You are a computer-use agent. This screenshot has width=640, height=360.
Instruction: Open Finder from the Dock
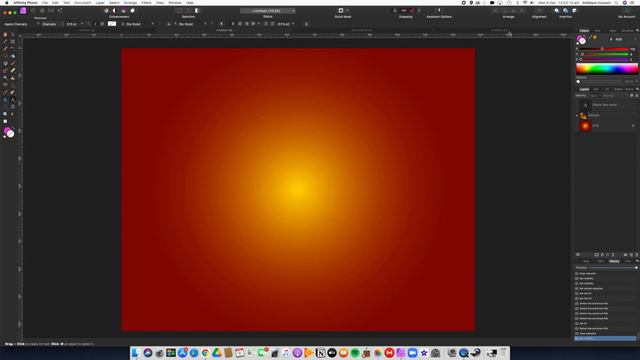136,353
